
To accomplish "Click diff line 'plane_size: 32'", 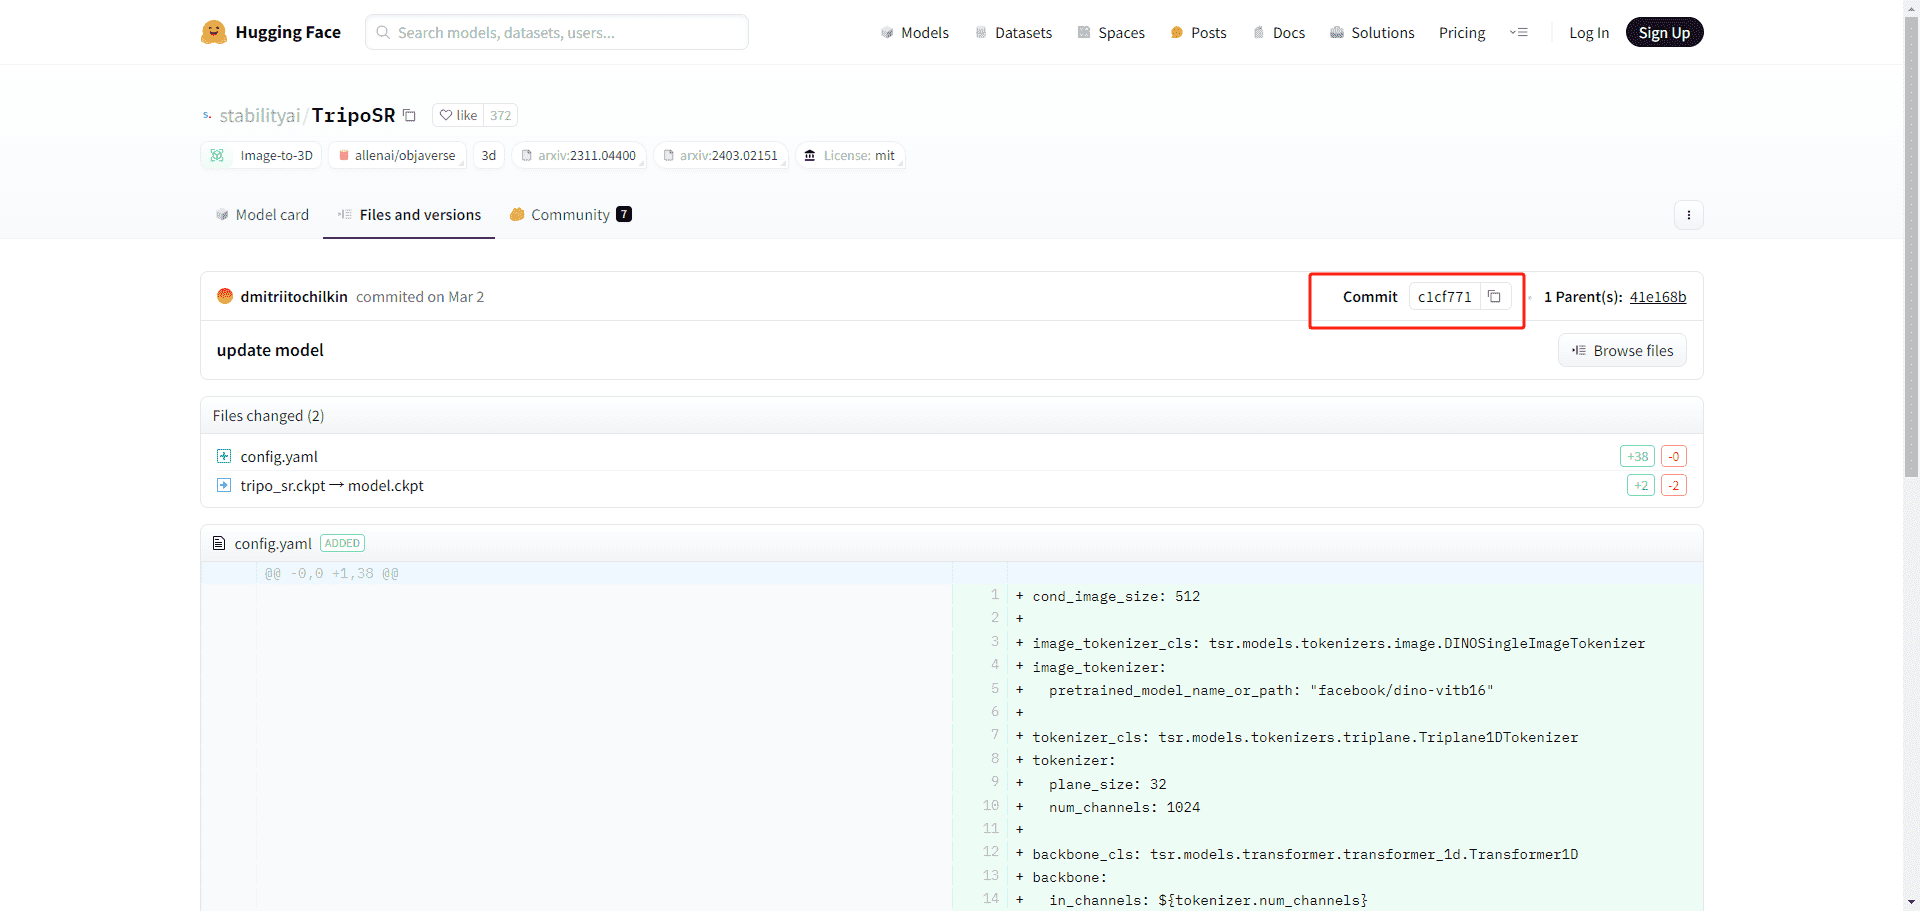I will [1108, 785].
